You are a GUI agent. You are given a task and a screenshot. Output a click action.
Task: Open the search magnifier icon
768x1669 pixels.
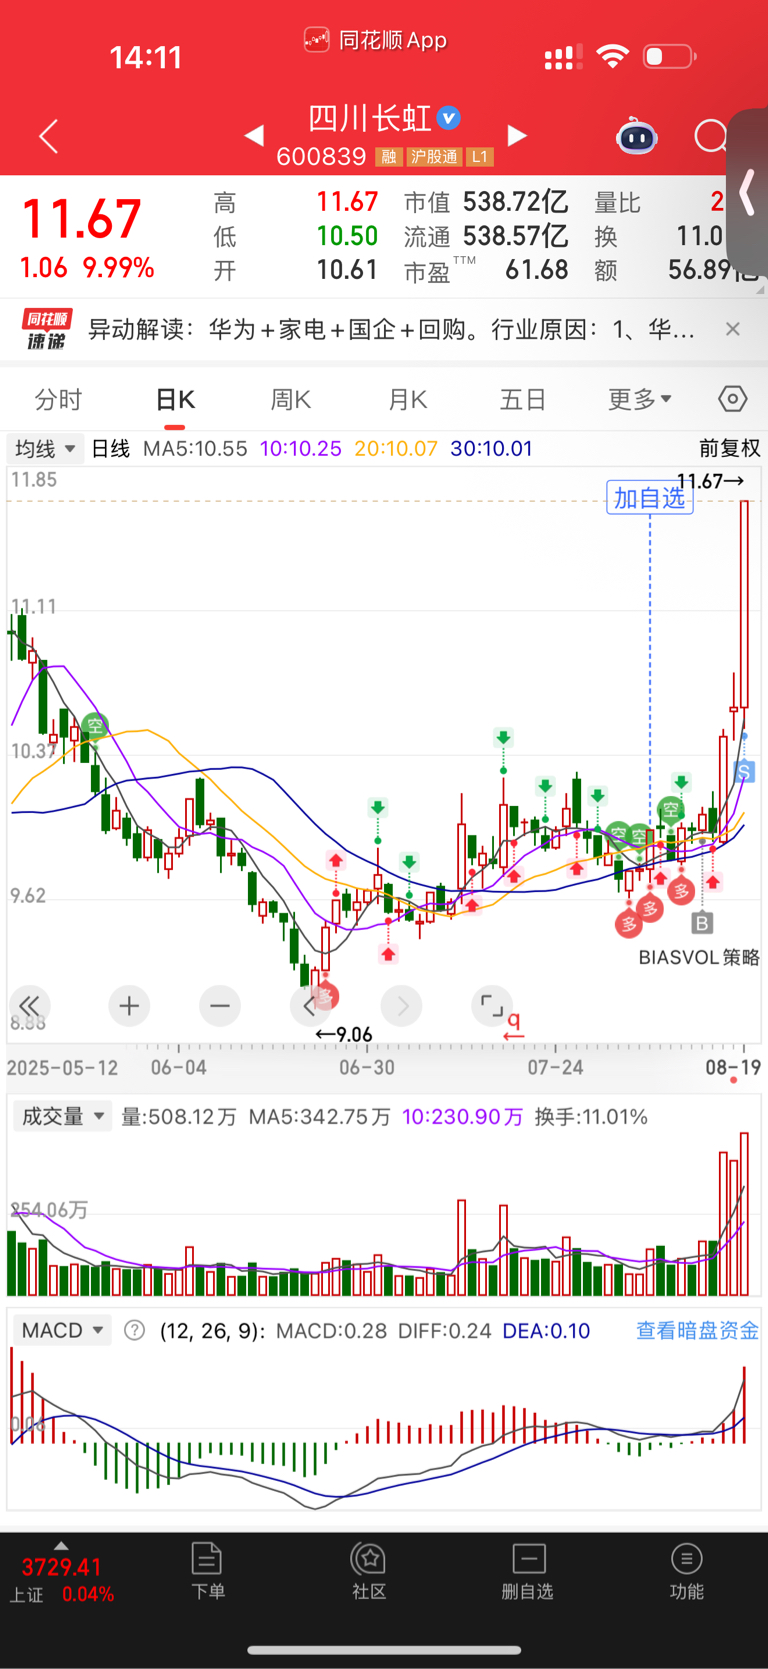[x=710, y=136]
